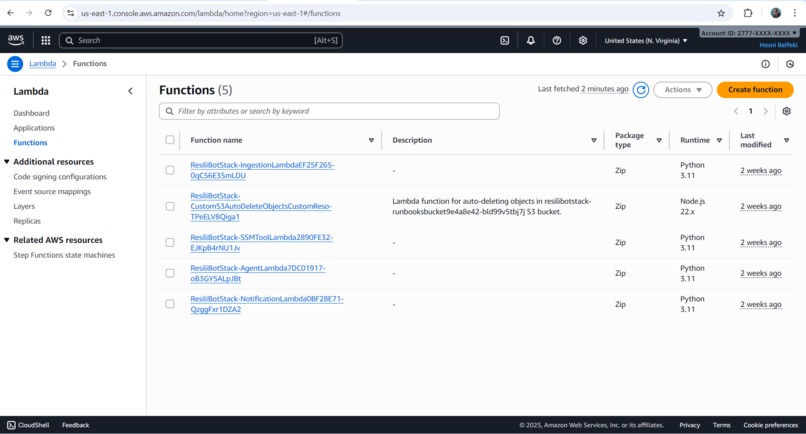
Task: Open Applications in the side navigation
Action: (34, 128)
